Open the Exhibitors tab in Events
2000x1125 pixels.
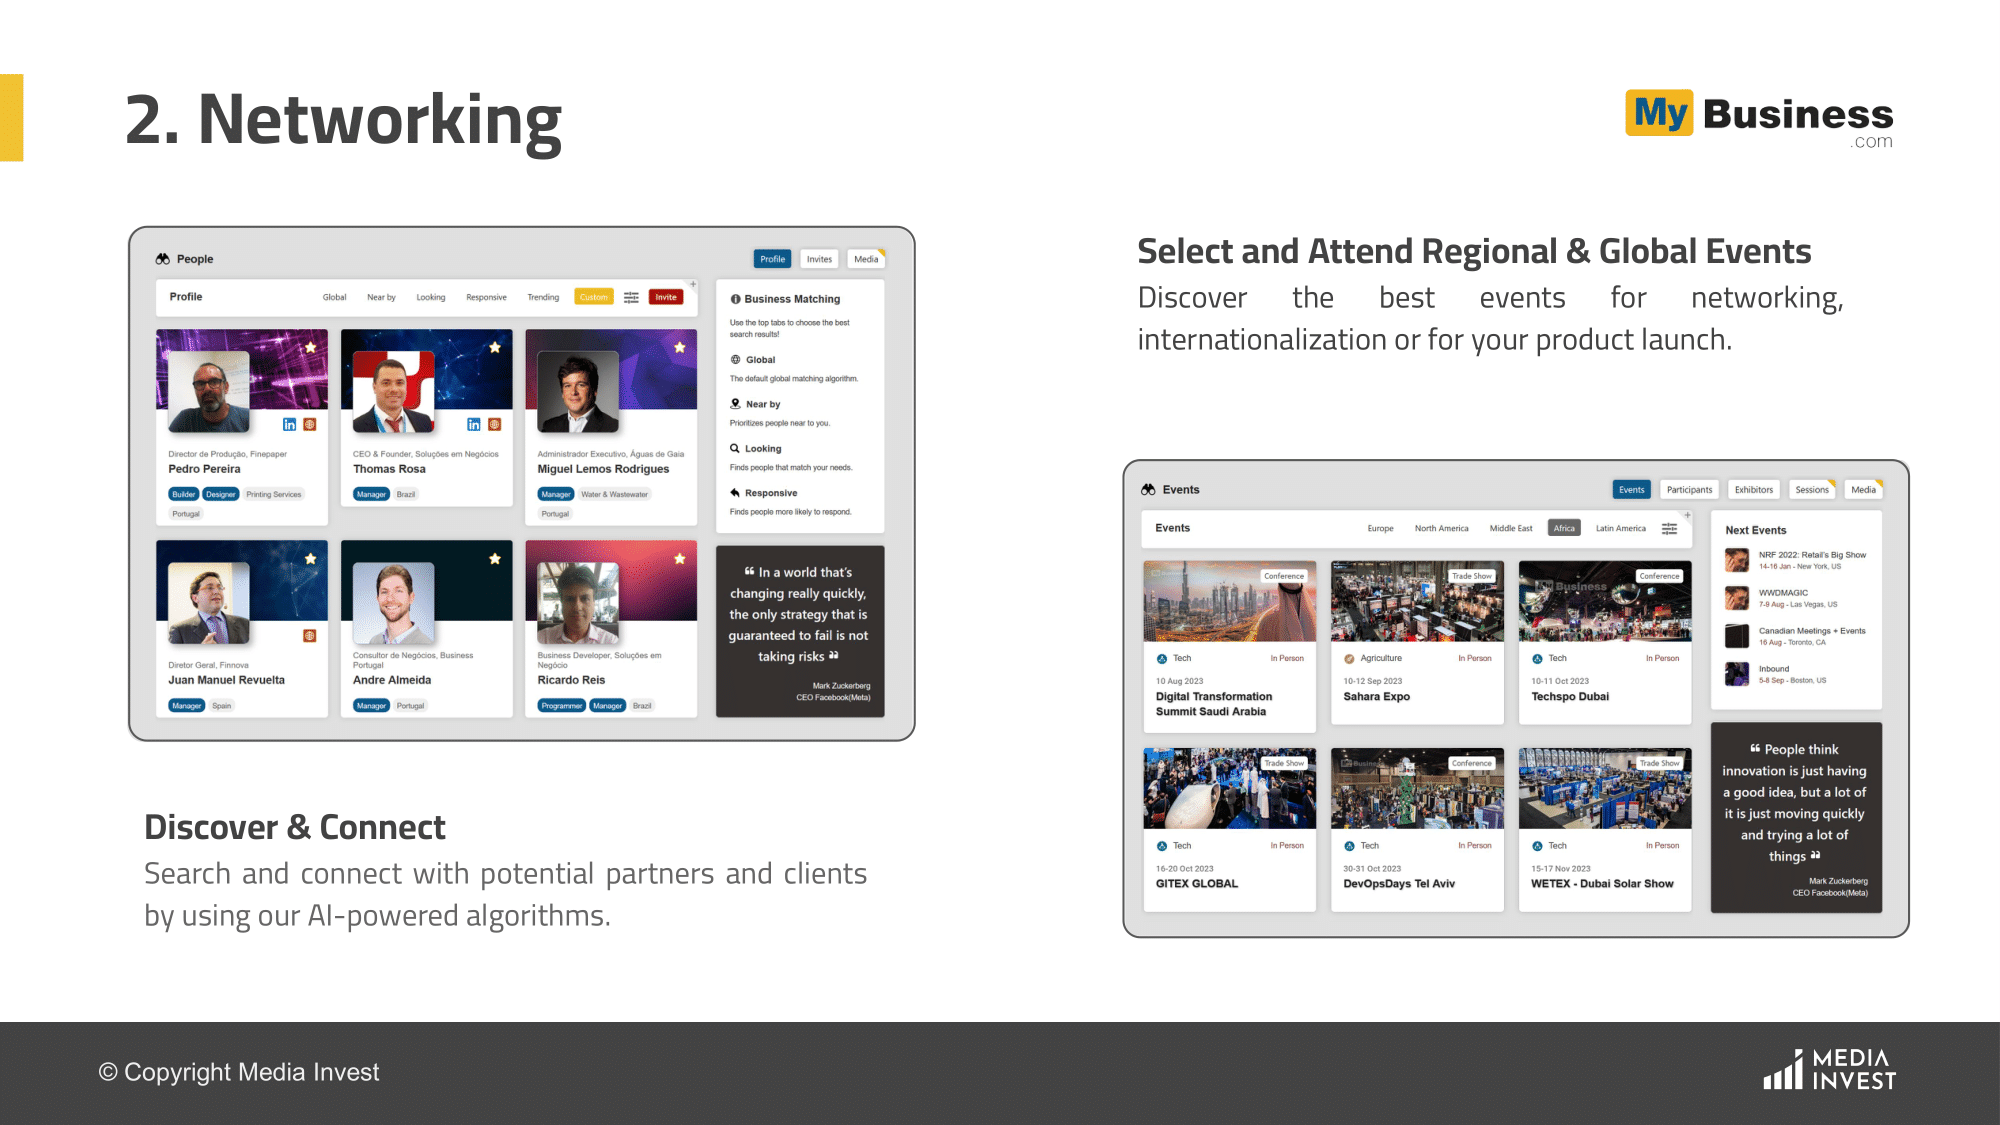click(1753, 490)
